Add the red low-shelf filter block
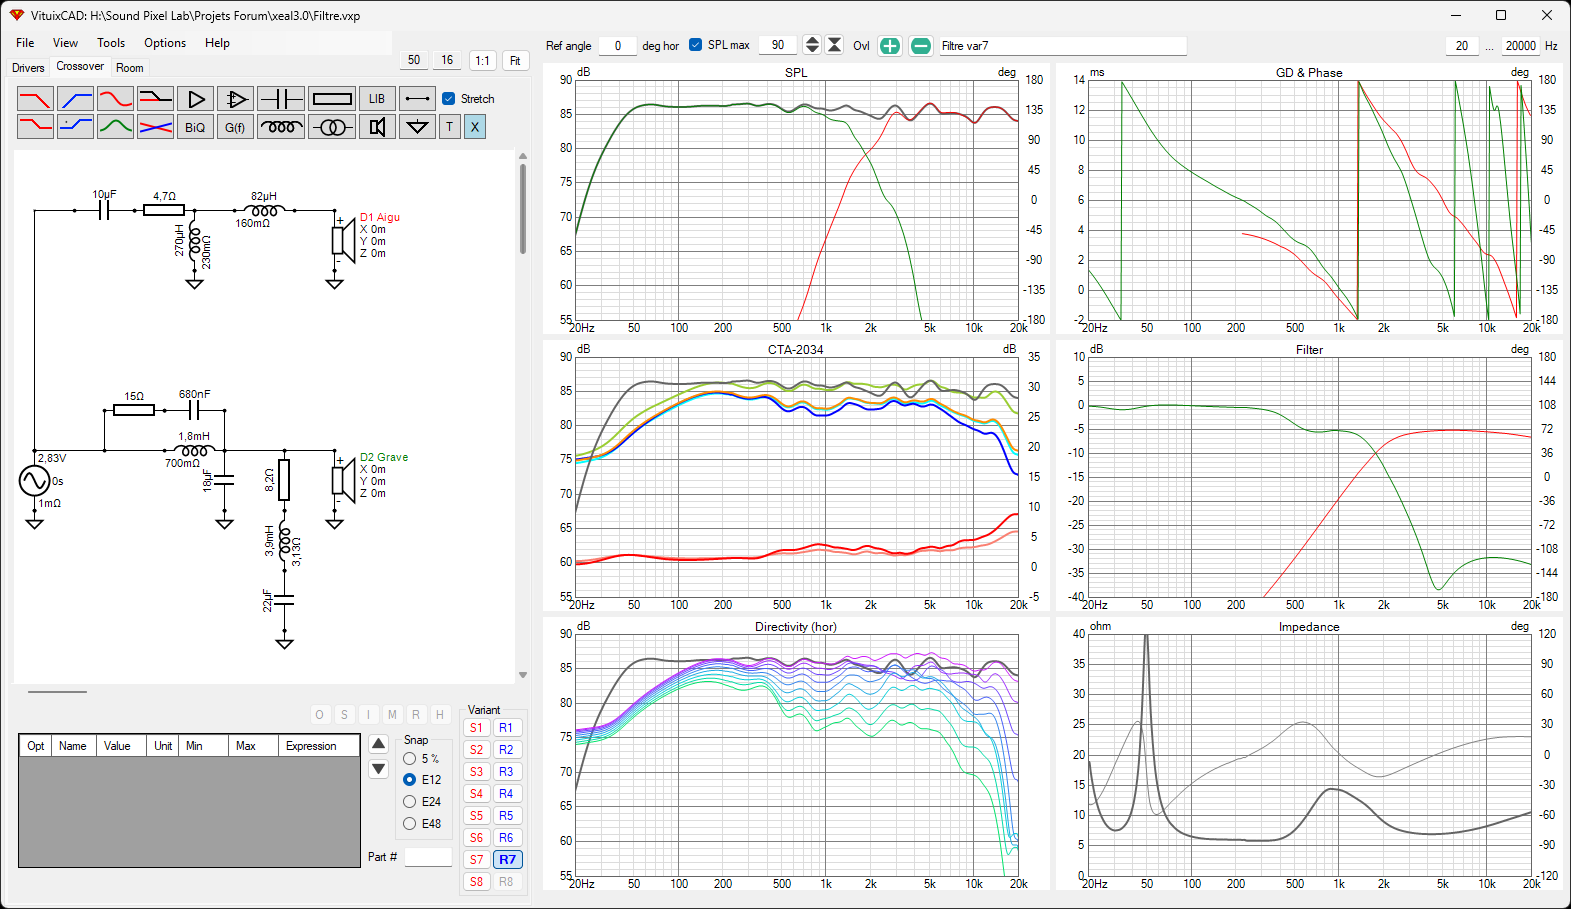This screenshot has height=909, width=1571. tap(35, 127)
